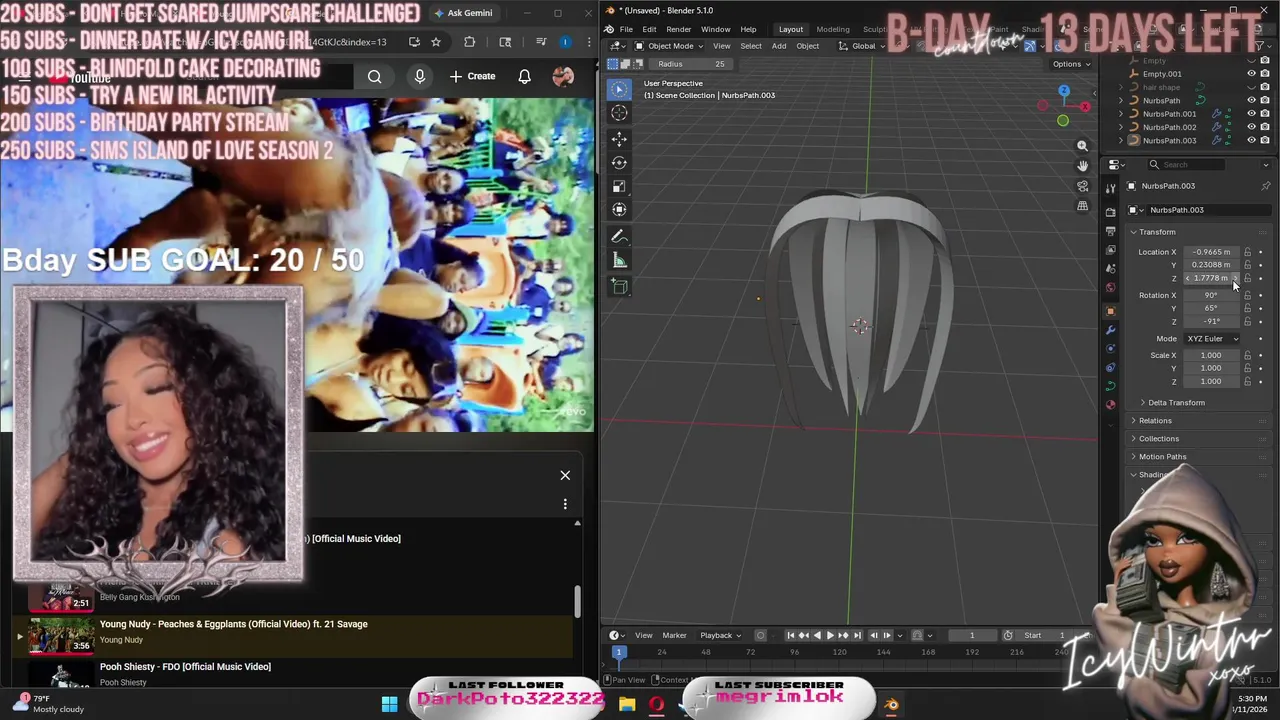Select the Rotate tool
The height and width of the screenshot is (720, 1280).
pyautogui.click(x=619, y=162)
